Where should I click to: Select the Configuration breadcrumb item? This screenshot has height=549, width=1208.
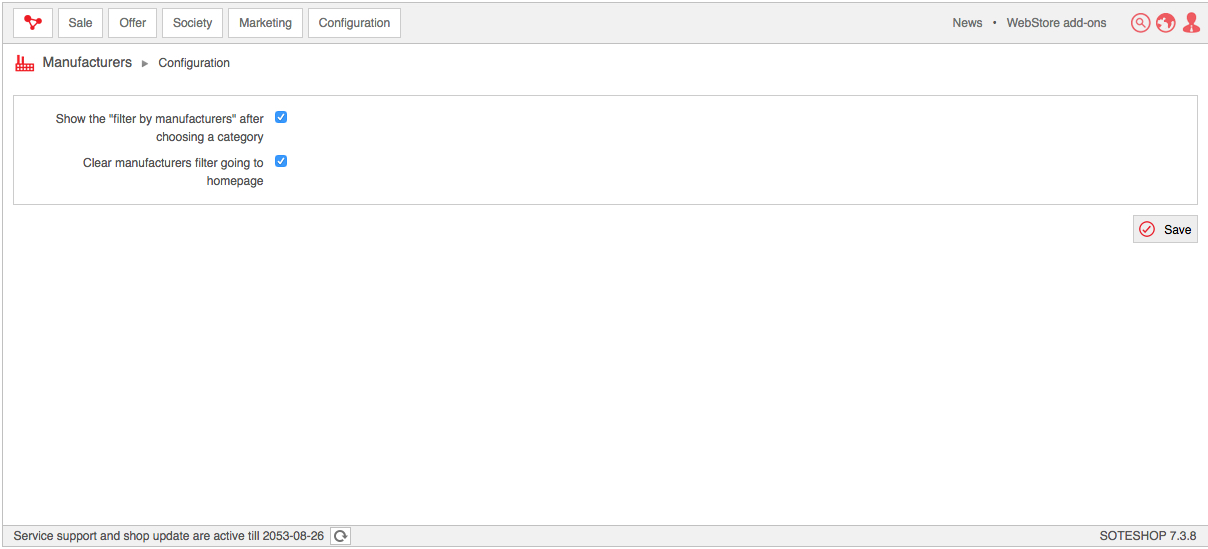194,63
